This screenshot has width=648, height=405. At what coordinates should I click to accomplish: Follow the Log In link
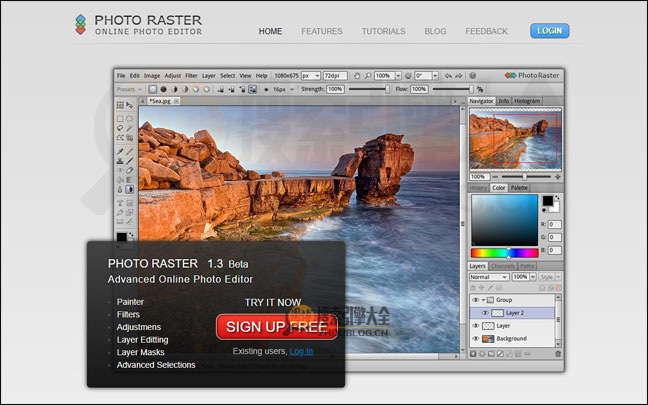[x=301, y=351]
